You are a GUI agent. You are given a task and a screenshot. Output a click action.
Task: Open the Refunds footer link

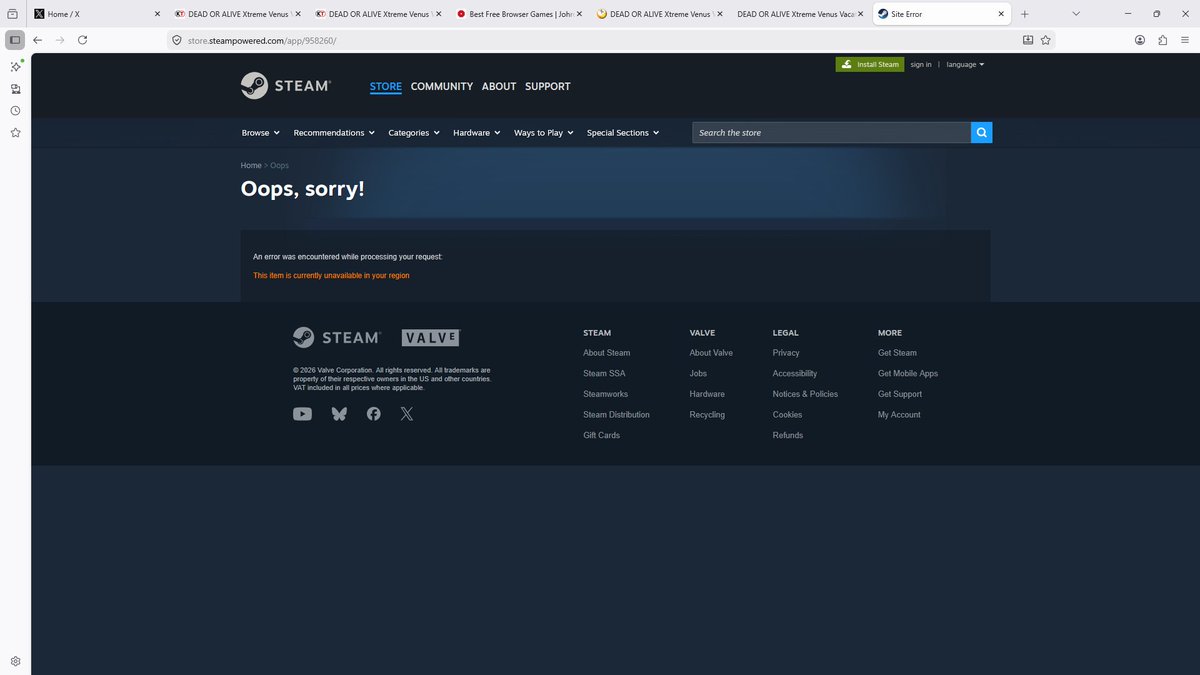(x=788, y=435)
